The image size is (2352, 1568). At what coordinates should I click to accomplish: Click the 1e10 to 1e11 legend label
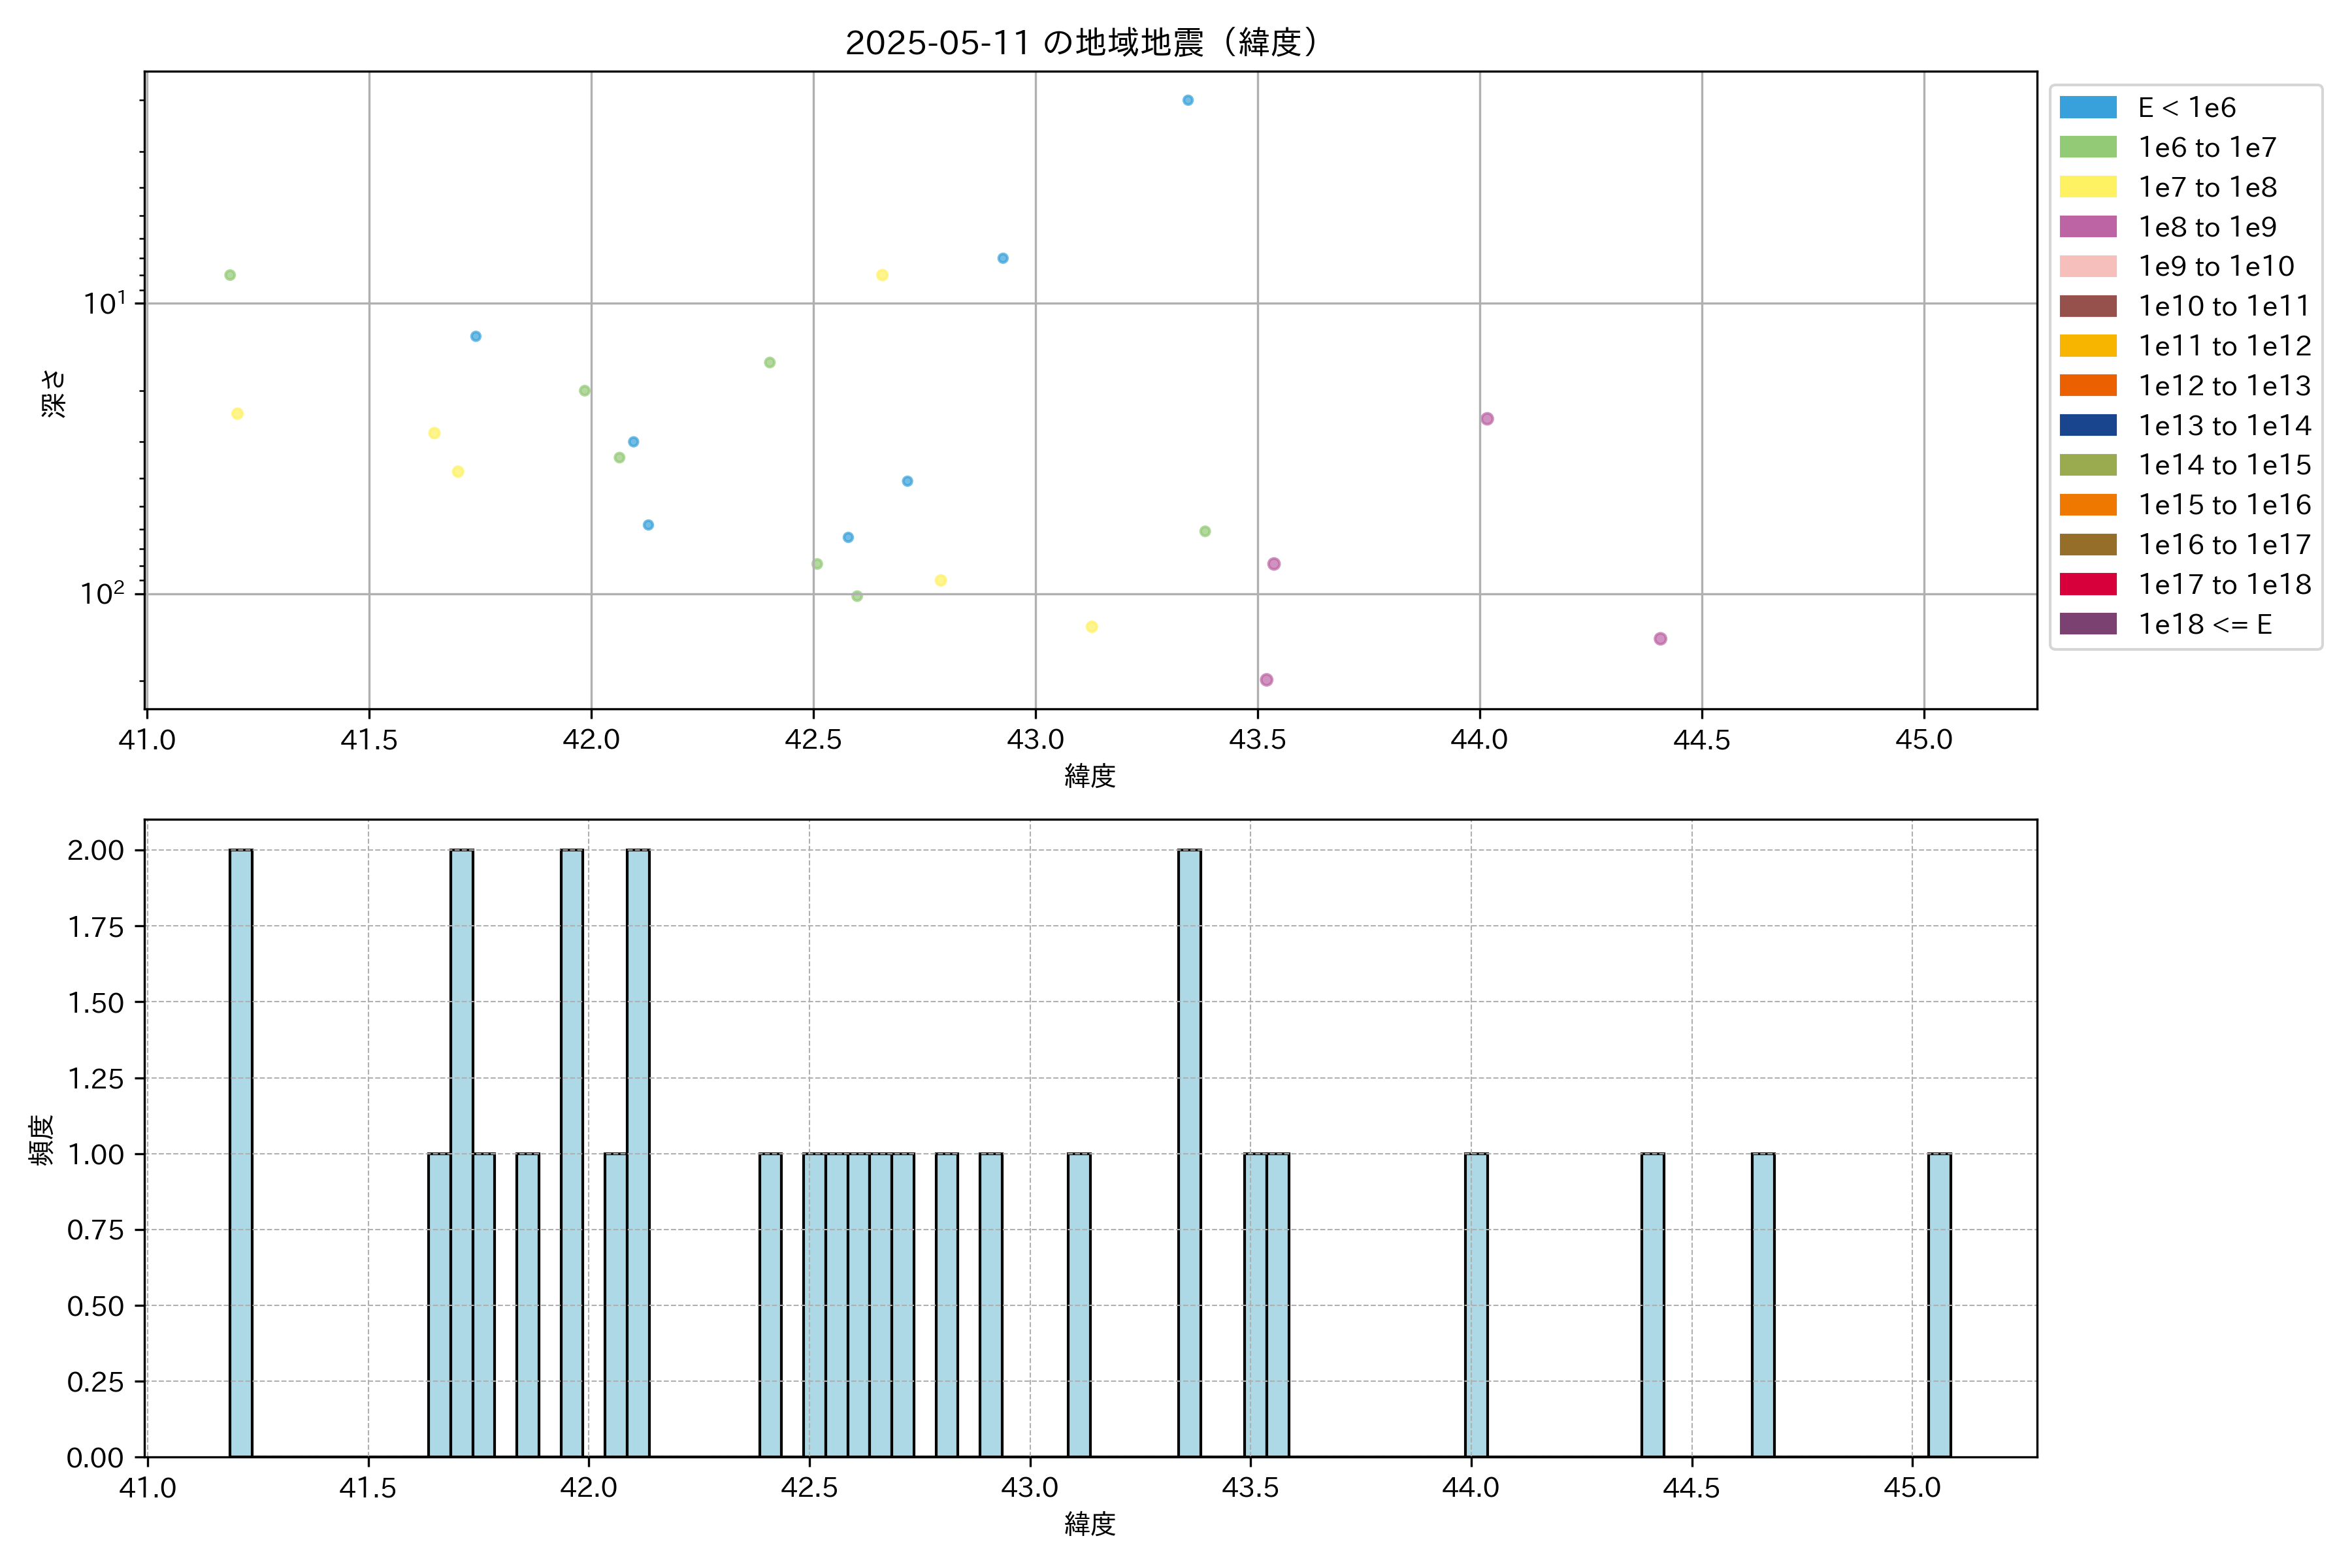tap(2223, 306)
